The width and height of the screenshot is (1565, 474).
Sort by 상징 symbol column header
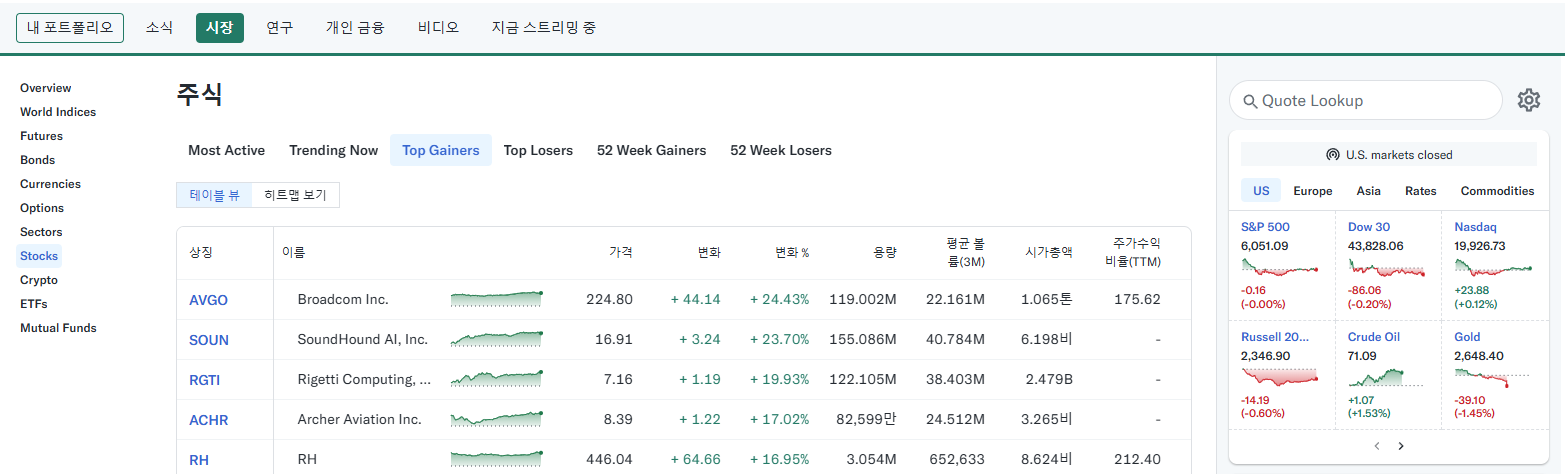[201, 252]
